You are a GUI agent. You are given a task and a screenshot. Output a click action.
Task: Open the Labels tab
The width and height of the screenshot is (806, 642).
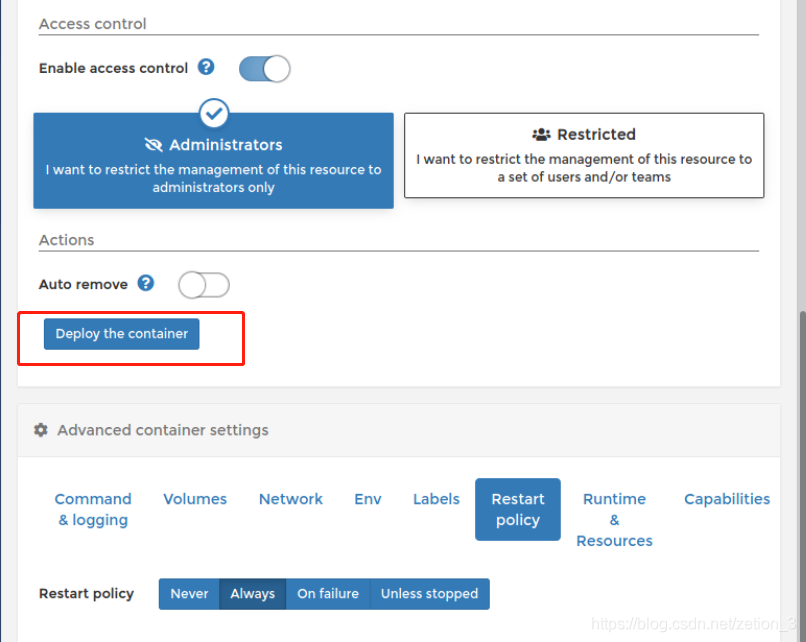436,499
